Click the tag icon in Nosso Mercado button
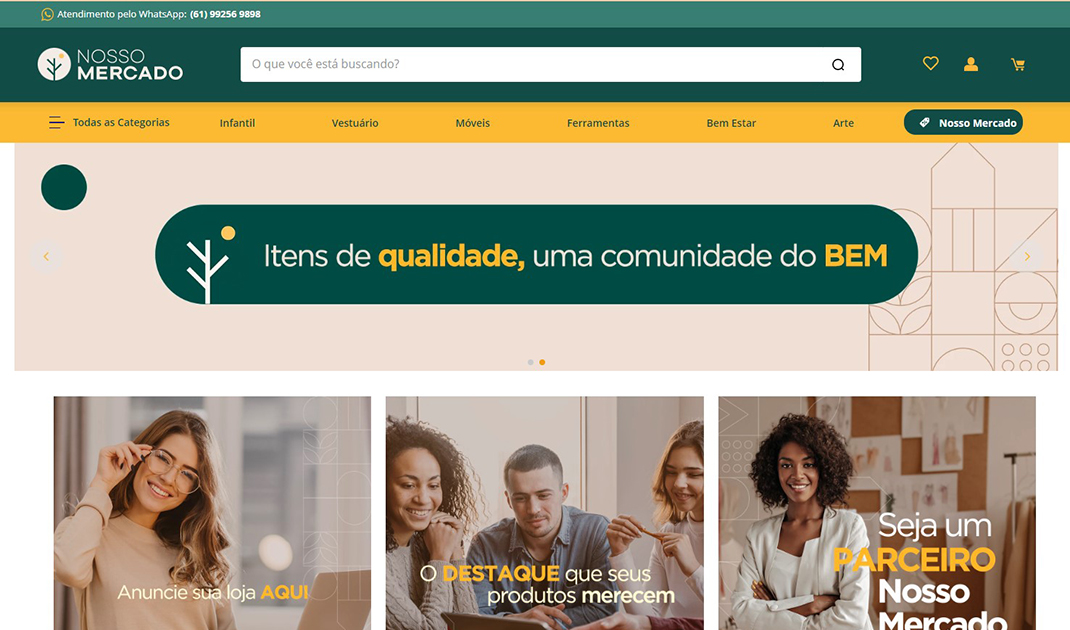The image size is (1070, 630). (925, 122)
